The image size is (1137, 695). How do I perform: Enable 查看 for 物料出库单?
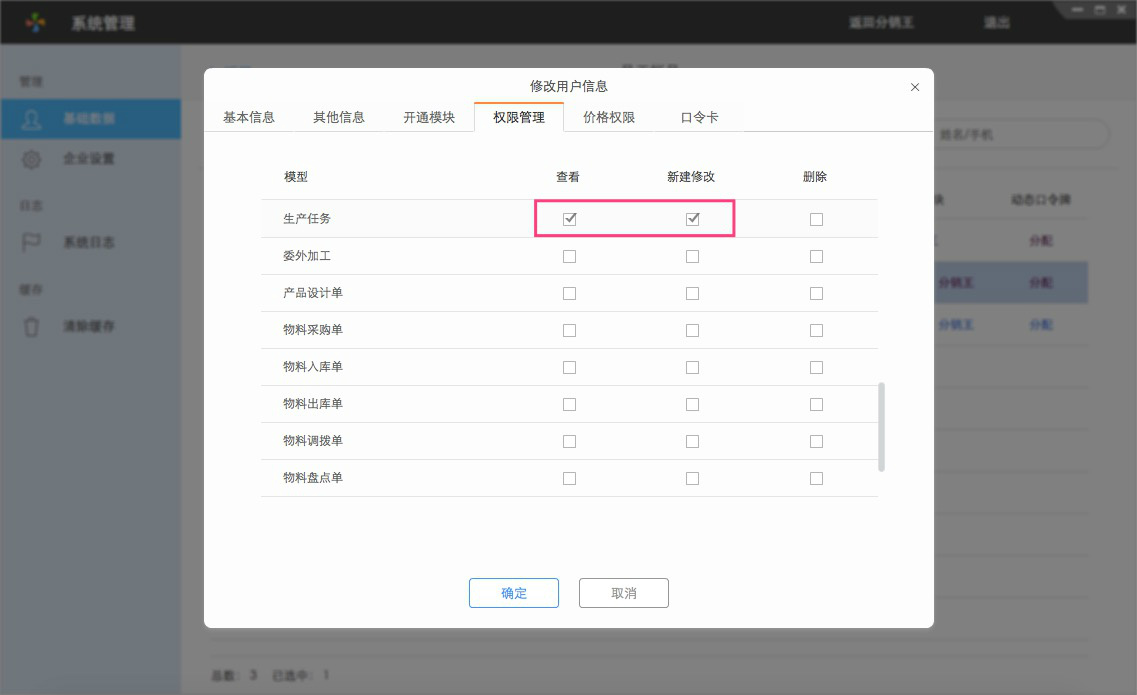[569, 404]
